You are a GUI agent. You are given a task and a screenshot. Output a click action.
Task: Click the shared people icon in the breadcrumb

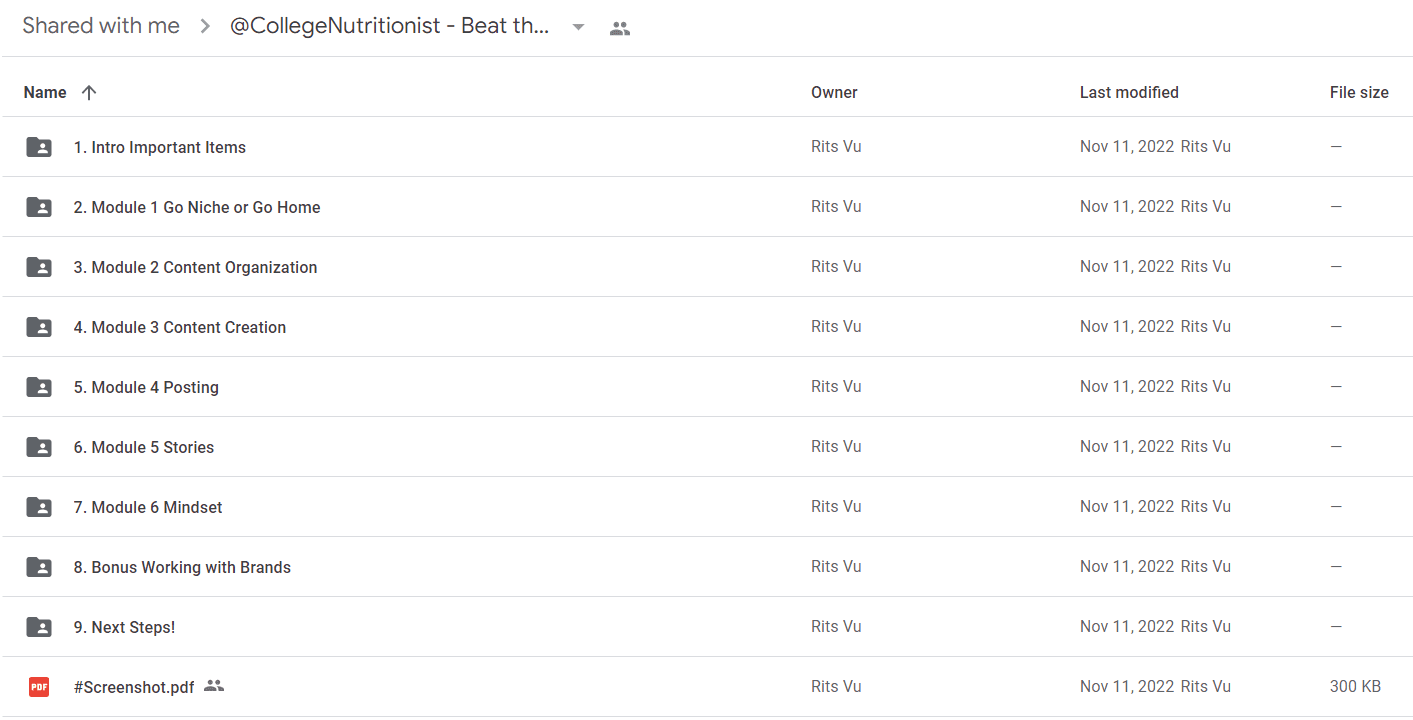coord(620,28)
